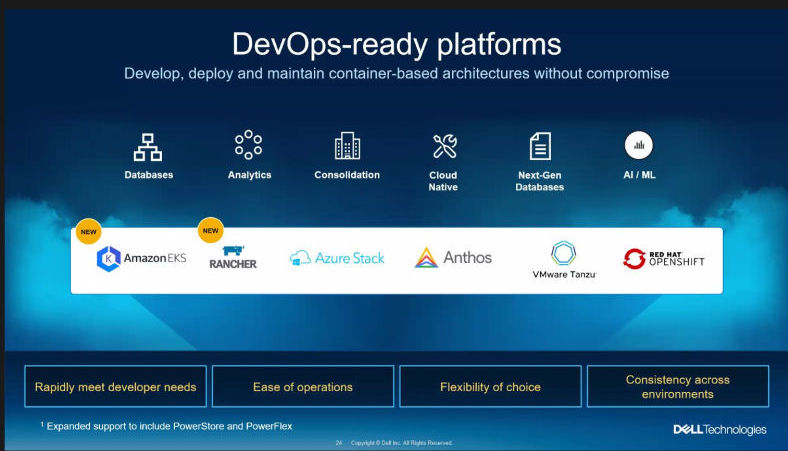788x451 pixels.
Task: Click the AI / ML label
Action: (639, 175)
